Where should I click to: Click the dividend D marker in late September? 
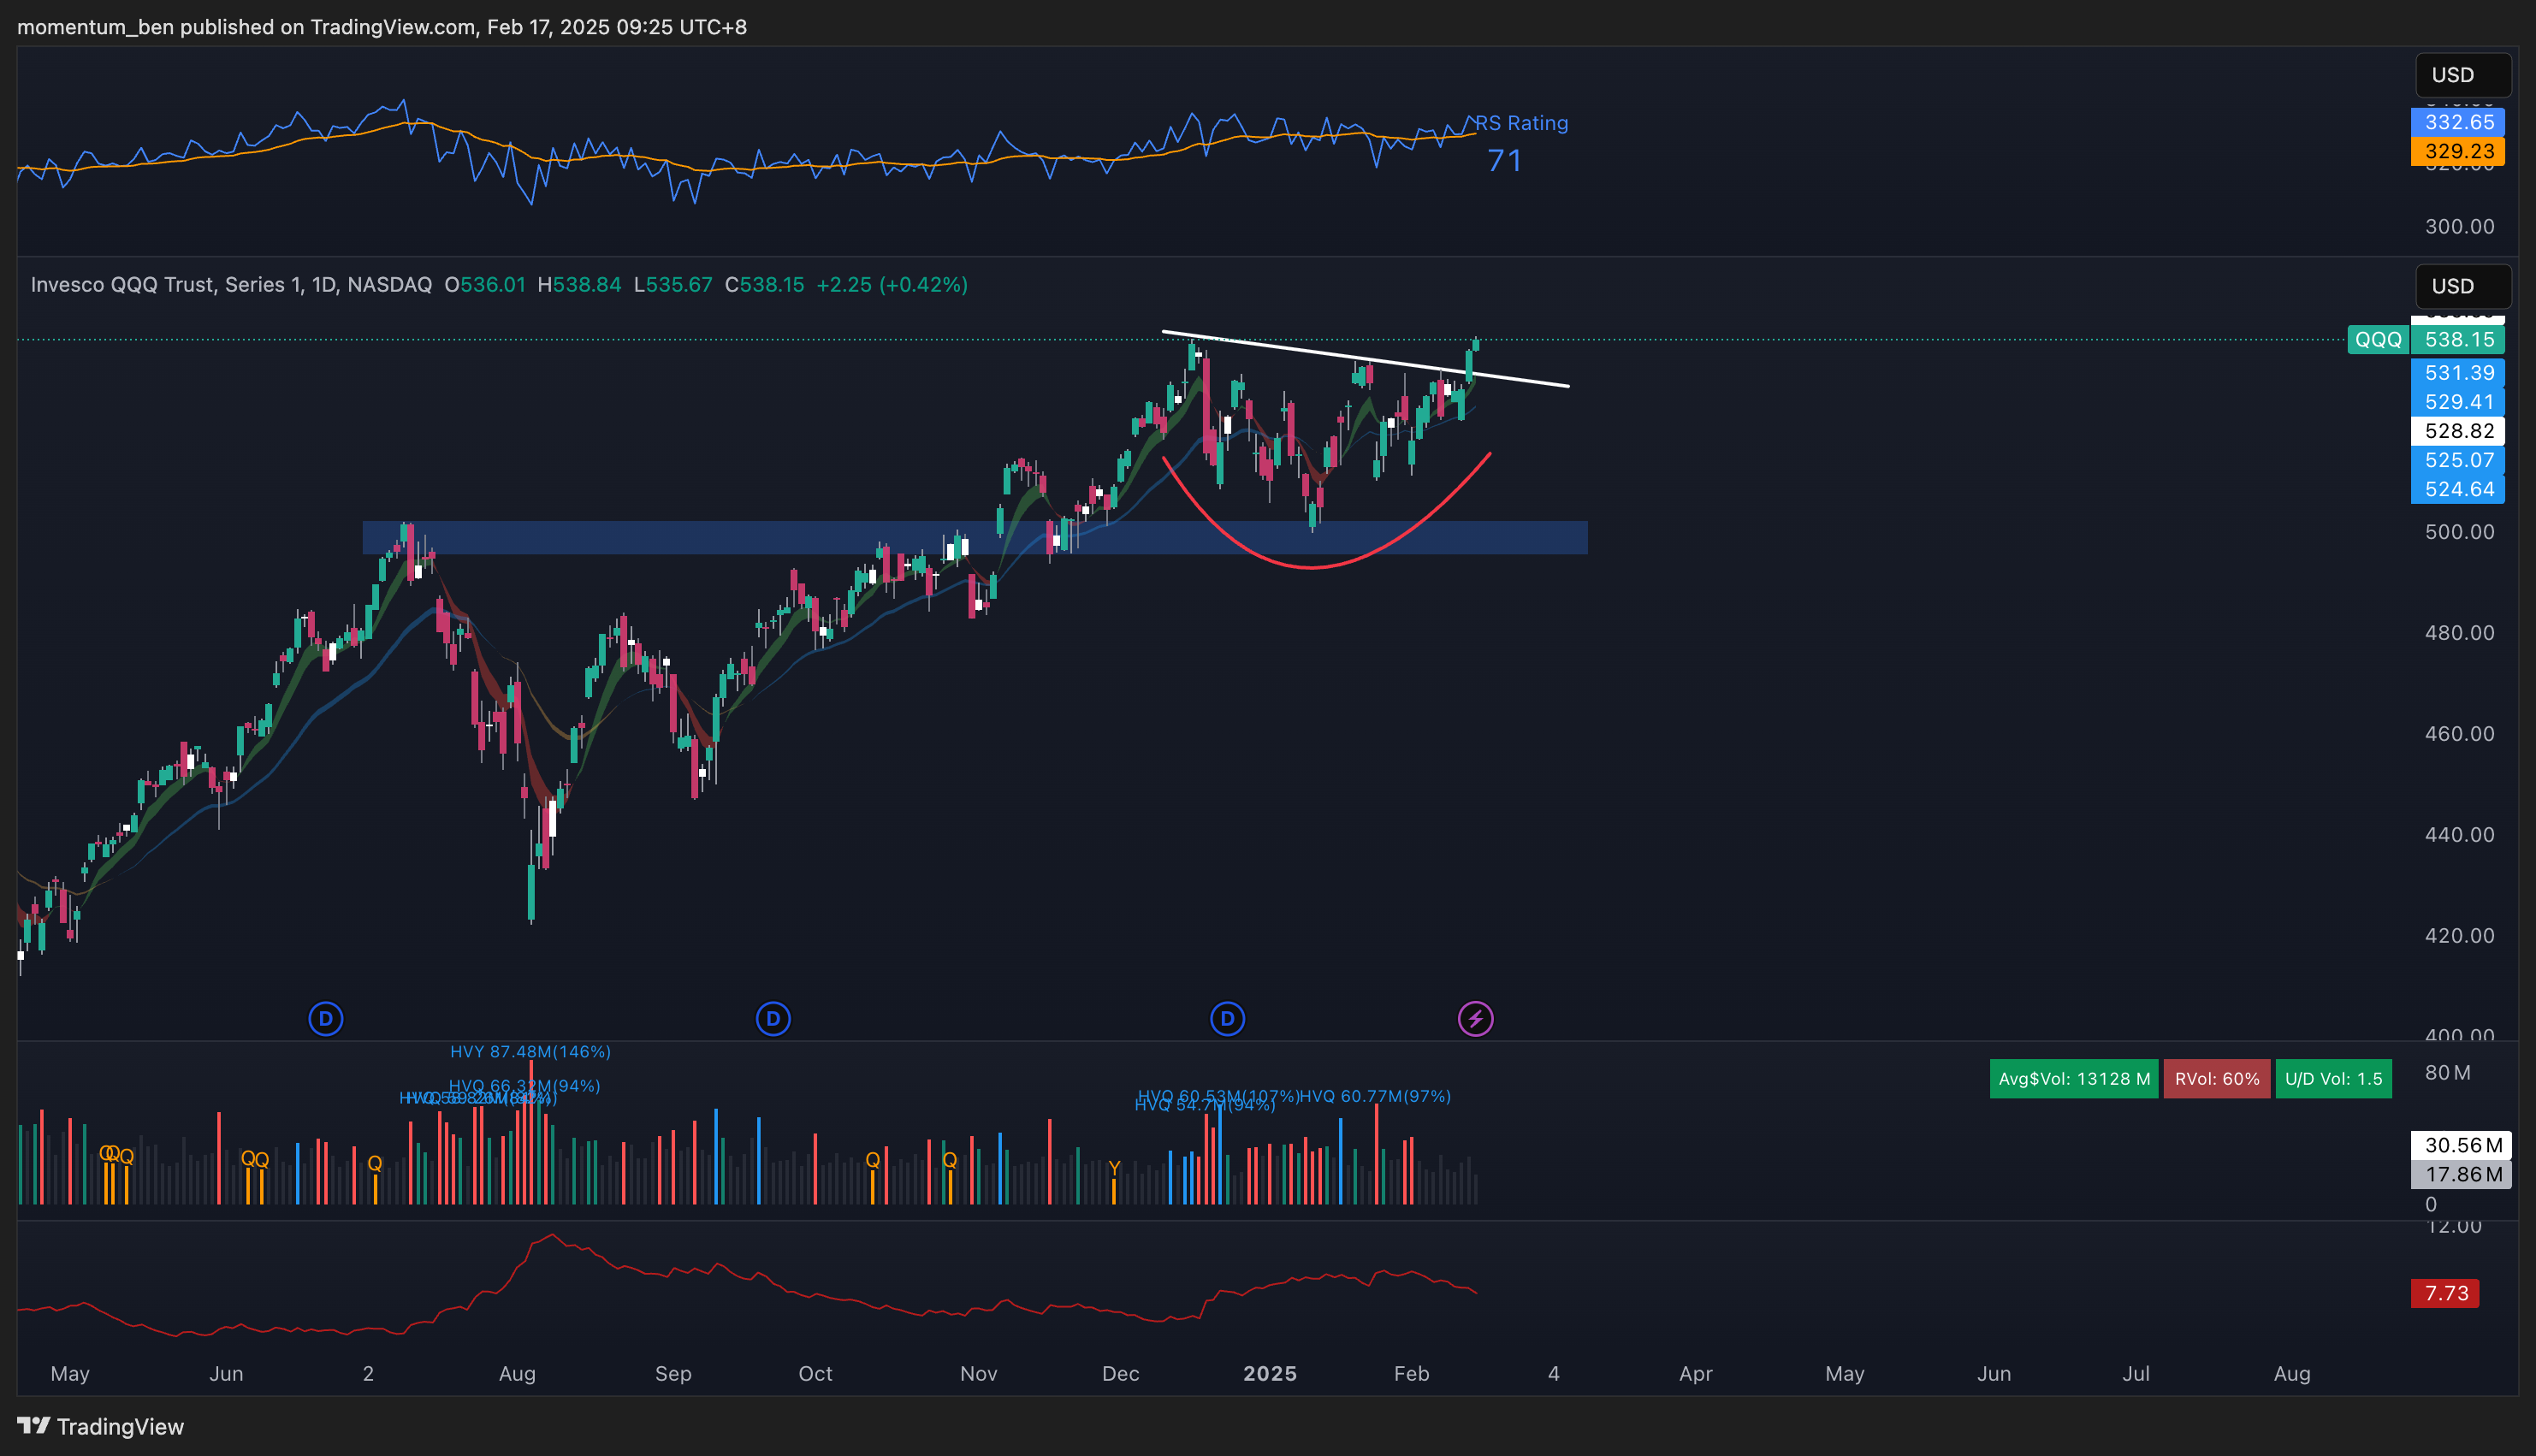point(773,1019)
